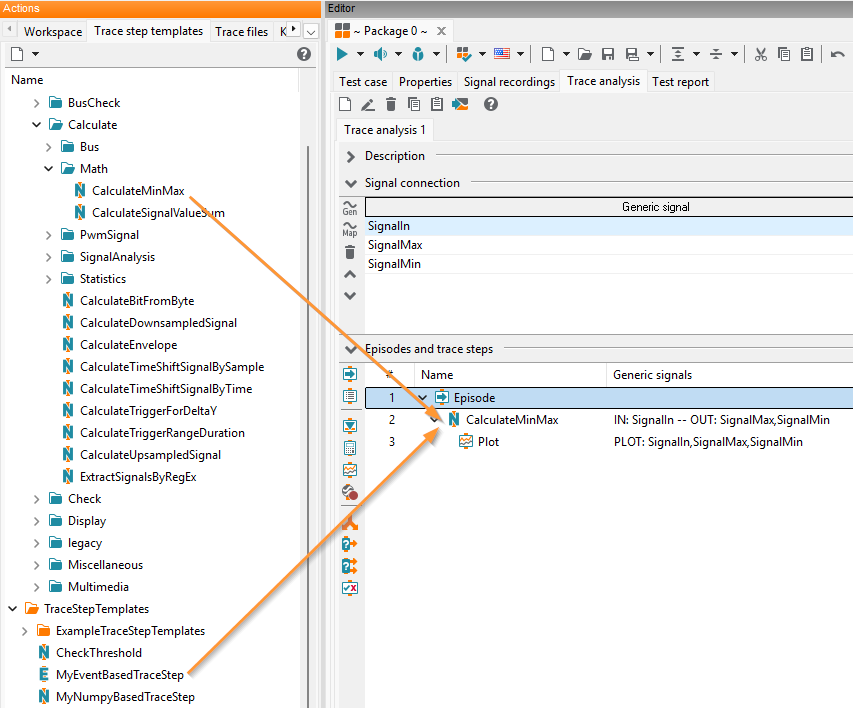Expand the BusCheck folder
853x708 pixels.
click(x=36, y=103)
